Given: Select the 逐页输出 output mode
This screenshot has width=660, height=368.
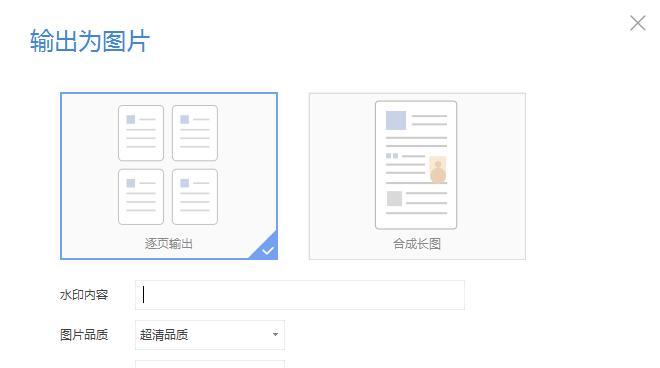Looking at the screenshot, I should pos(169,176).
